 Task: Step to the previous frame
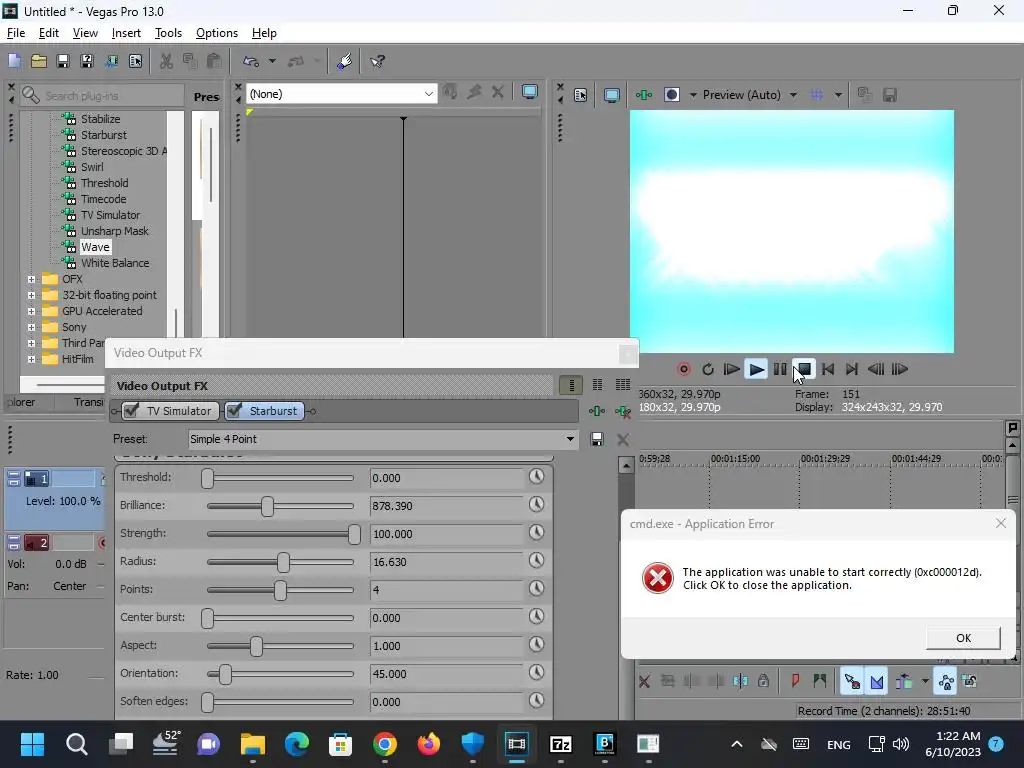click(876, 369)
